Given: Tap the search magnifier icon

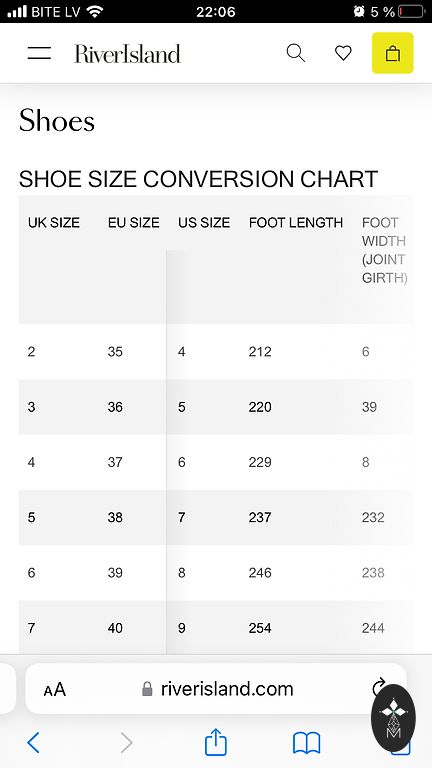Looking at the screenshot, I should (x=295, y=53).
